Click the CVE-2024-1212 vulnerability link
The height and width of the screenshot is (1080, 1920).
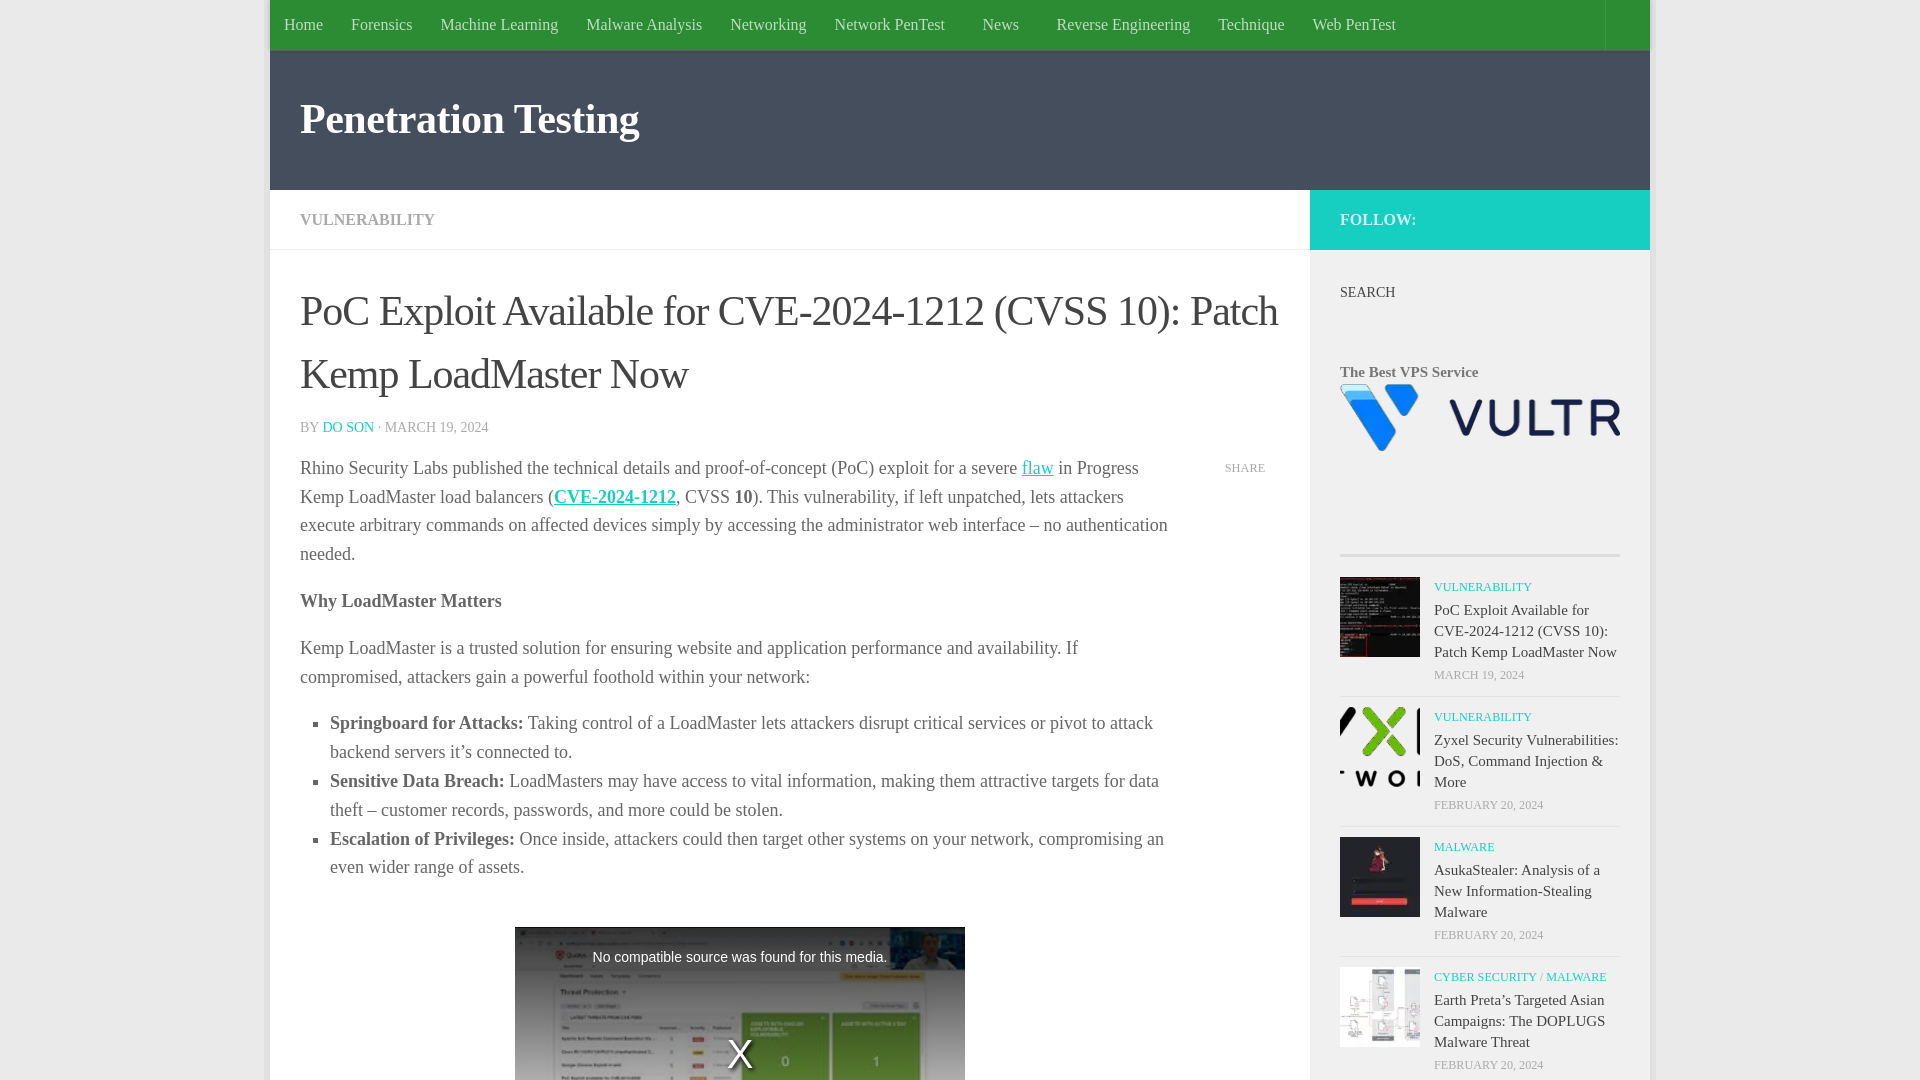[615, 497]
